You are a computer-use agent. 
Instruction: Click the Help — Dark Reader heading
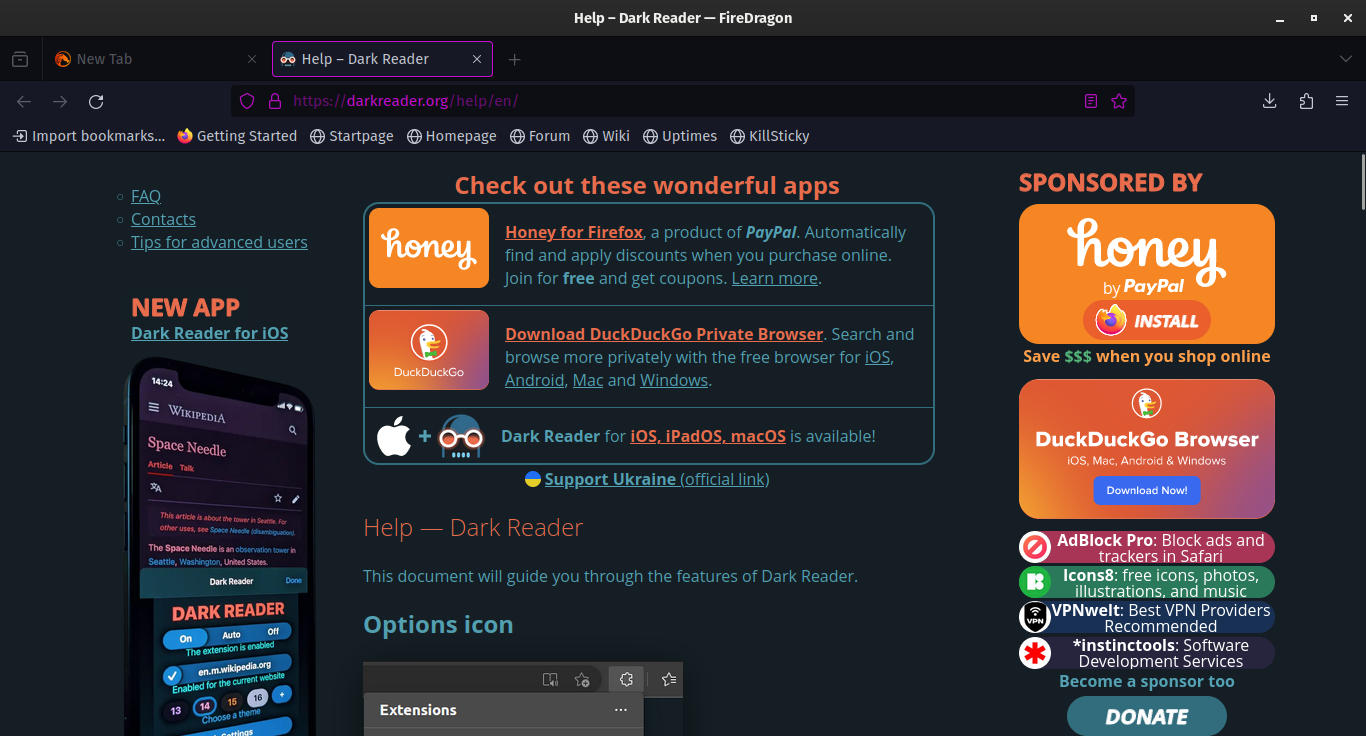(473, 528)
